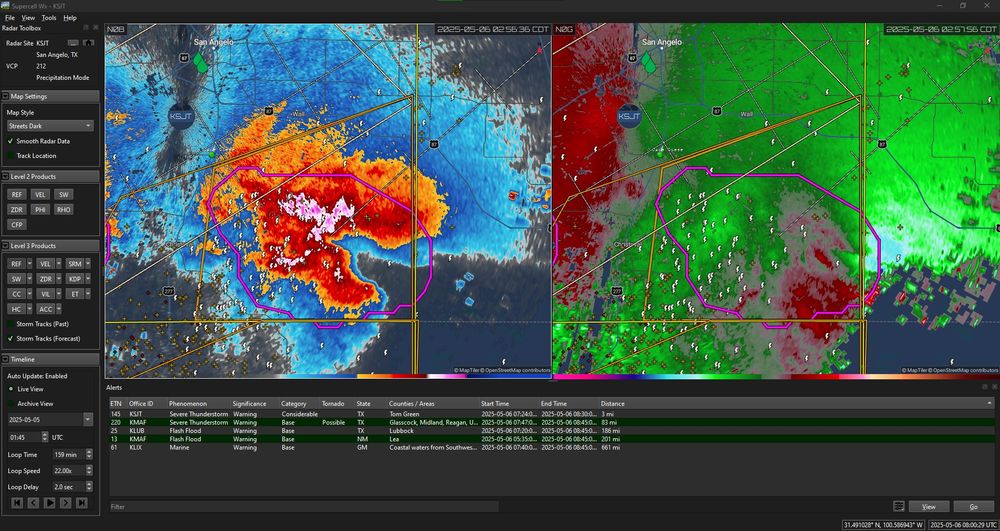Open the Map Style Streets Dark dropdown
This screenshot has height=531, width=1000.
50,126
